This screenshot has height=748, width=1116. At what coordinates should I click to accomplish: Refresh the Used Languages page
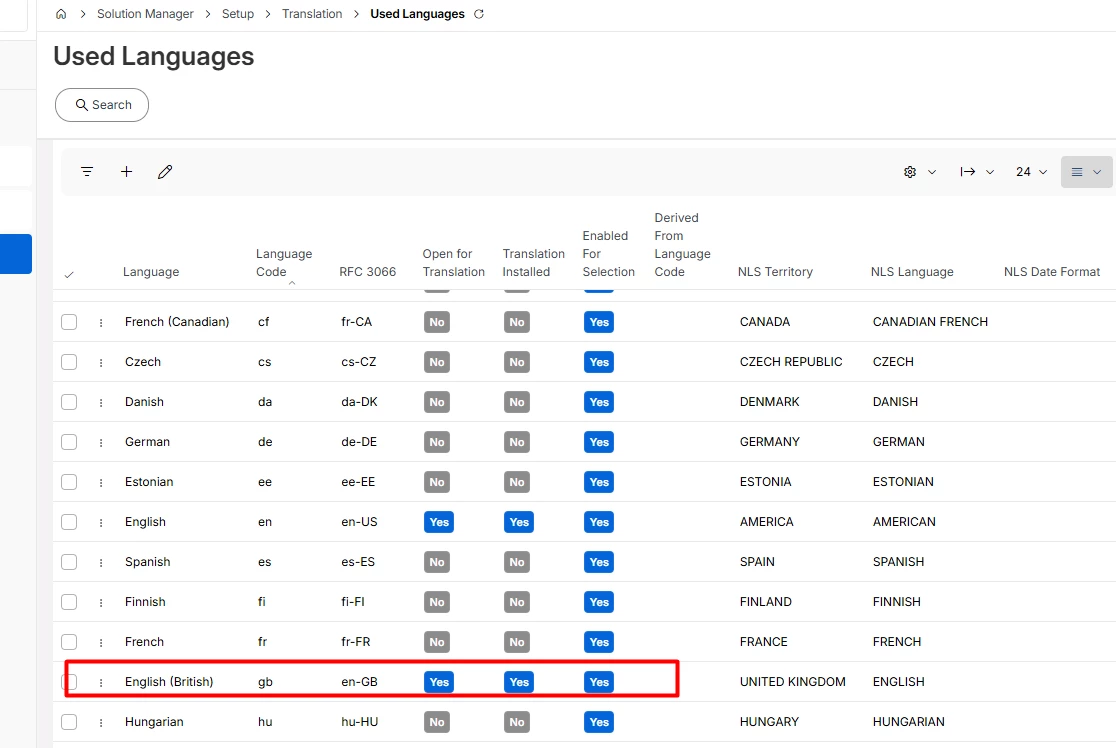pos(479,14)
